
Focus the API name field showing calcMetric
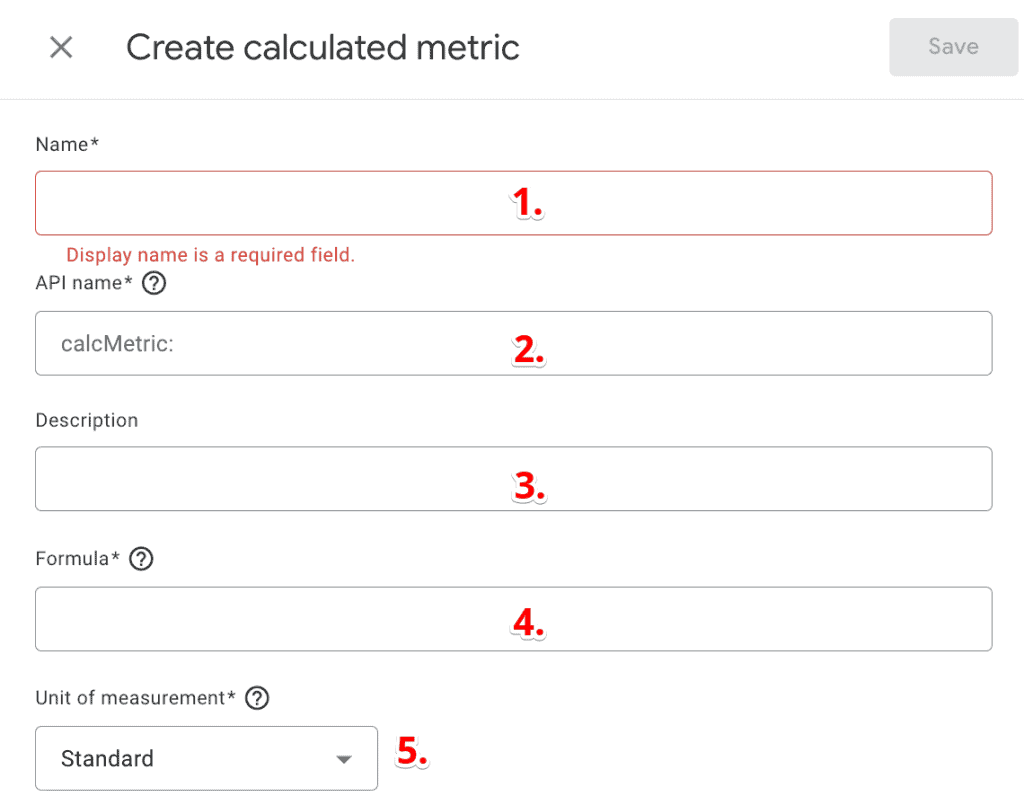[x=513, y=343]
